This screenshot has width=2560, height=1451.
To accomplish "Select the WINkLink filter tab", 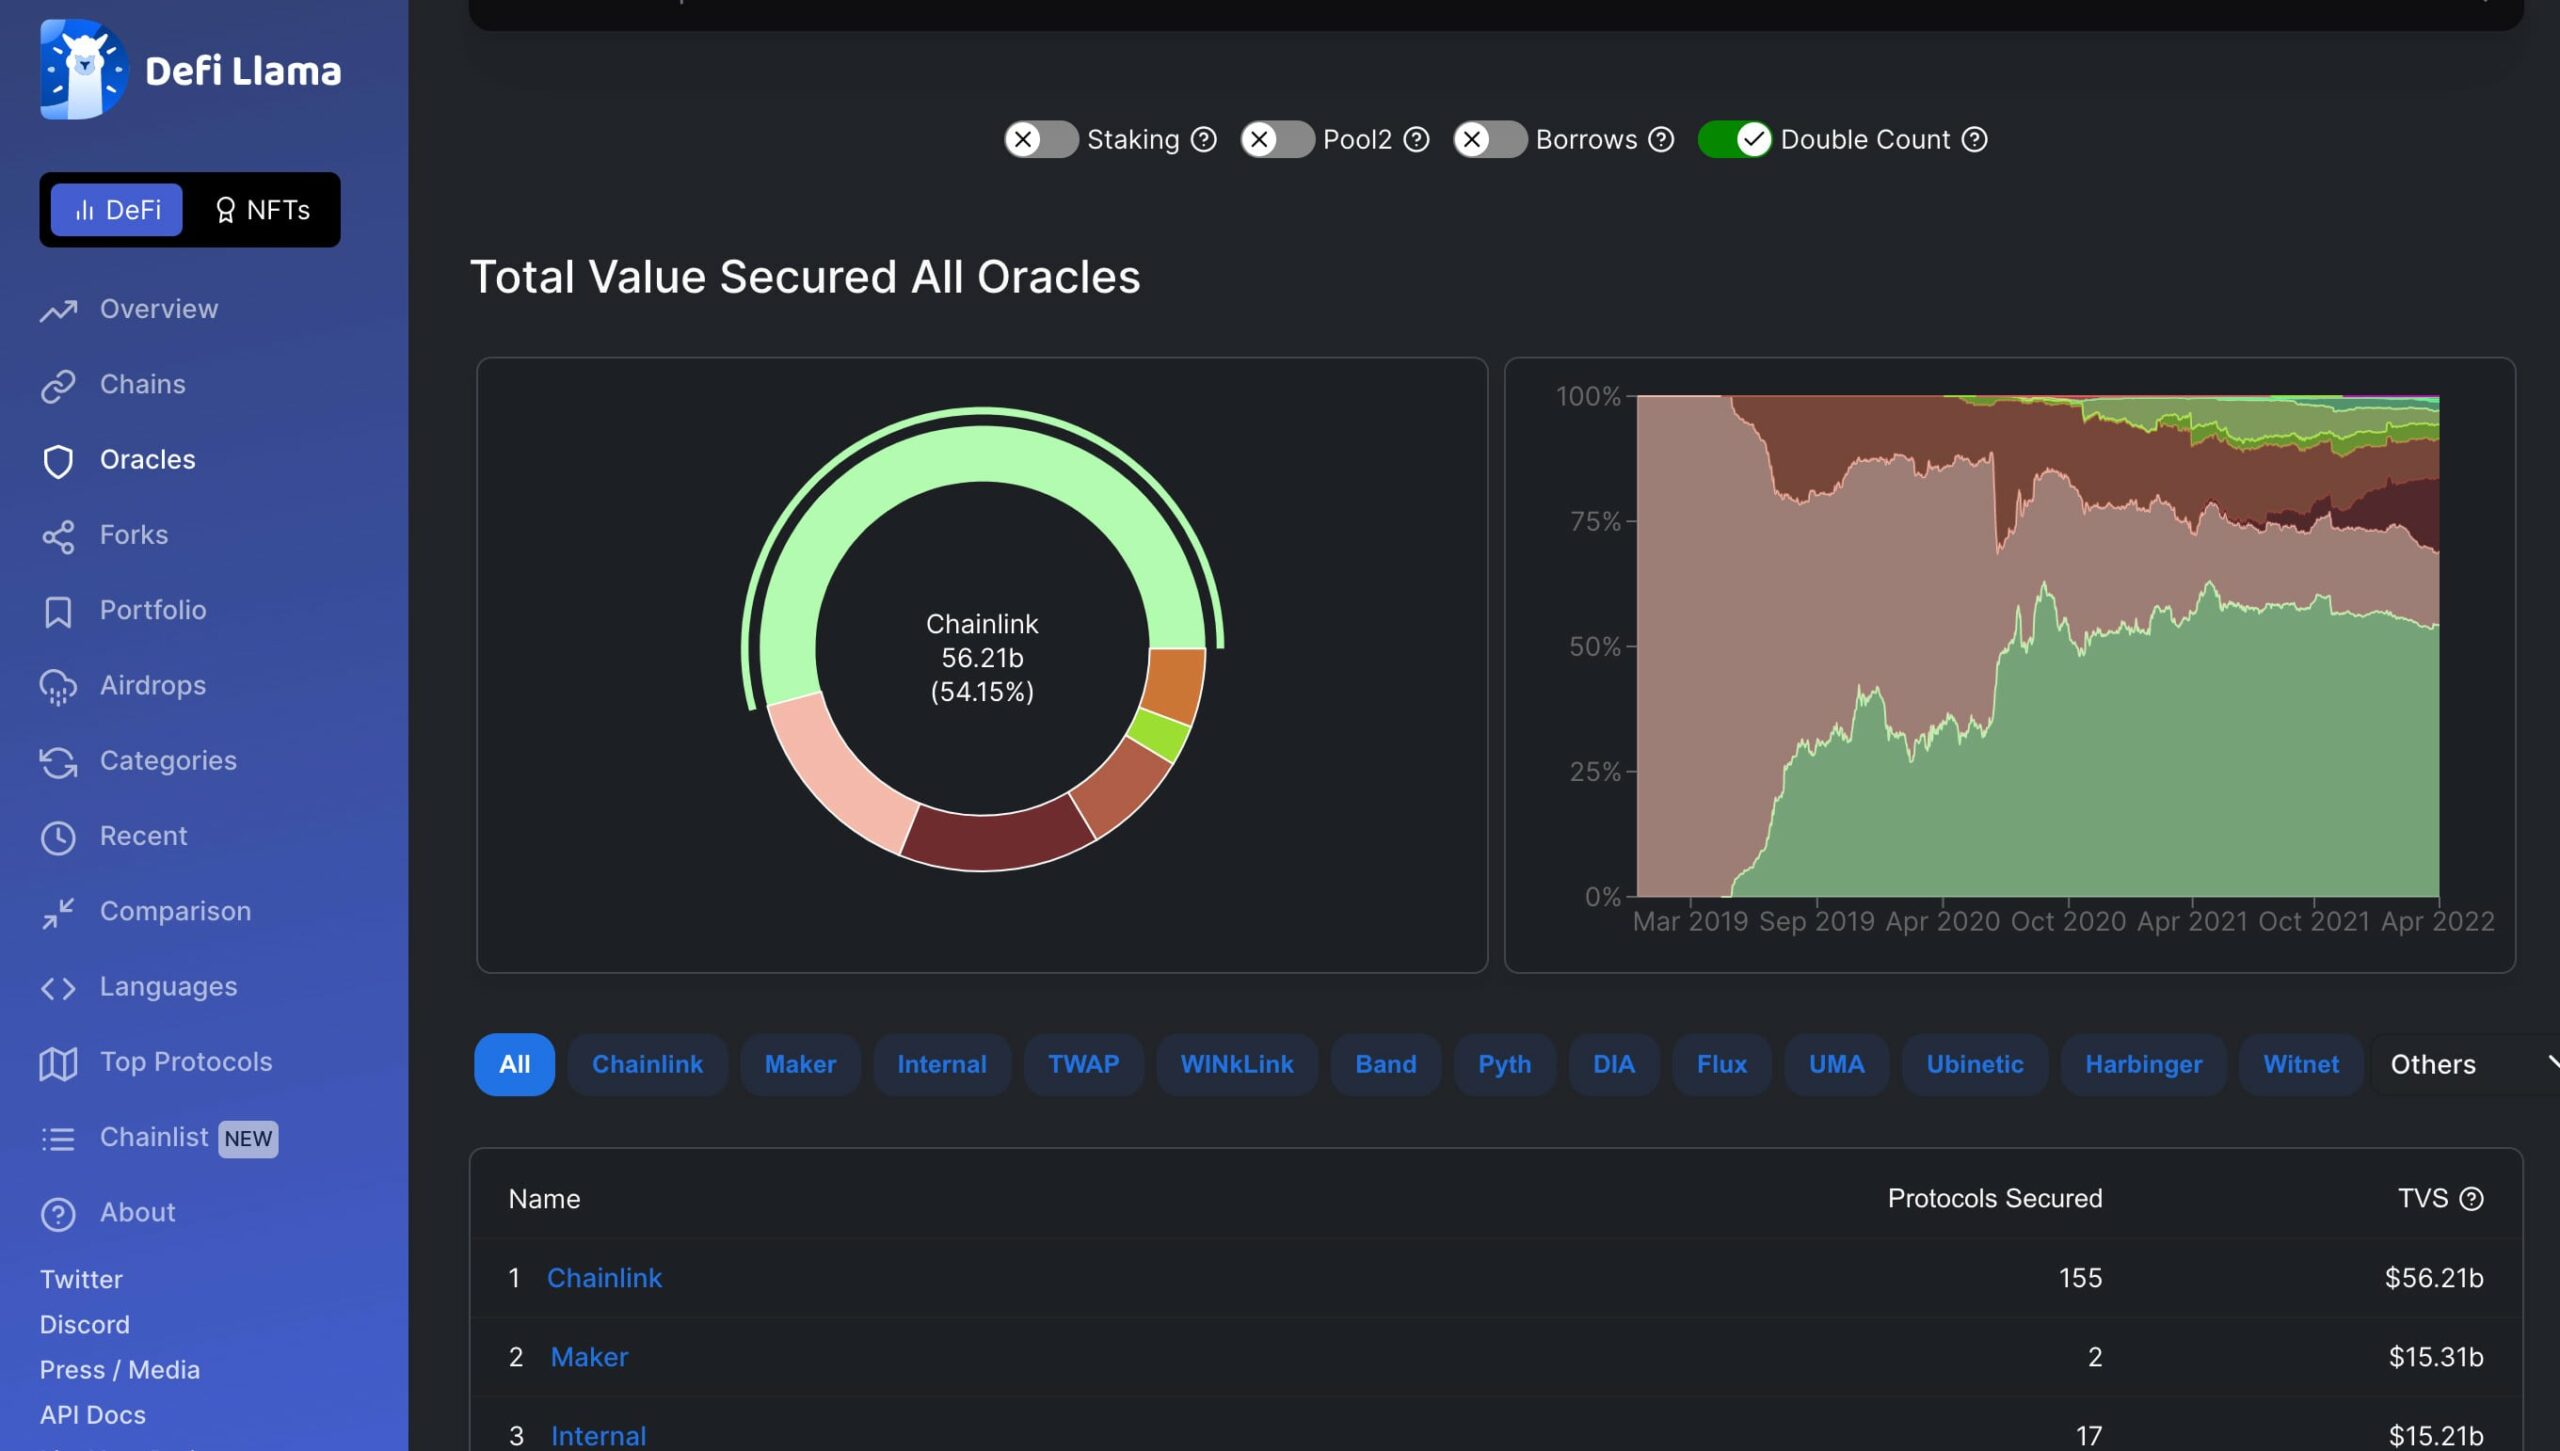I will pos(1237,1064).
